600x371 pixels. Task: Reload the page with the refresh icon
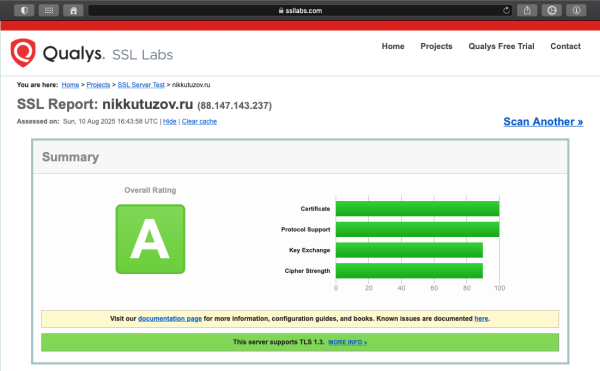[506, 11]
